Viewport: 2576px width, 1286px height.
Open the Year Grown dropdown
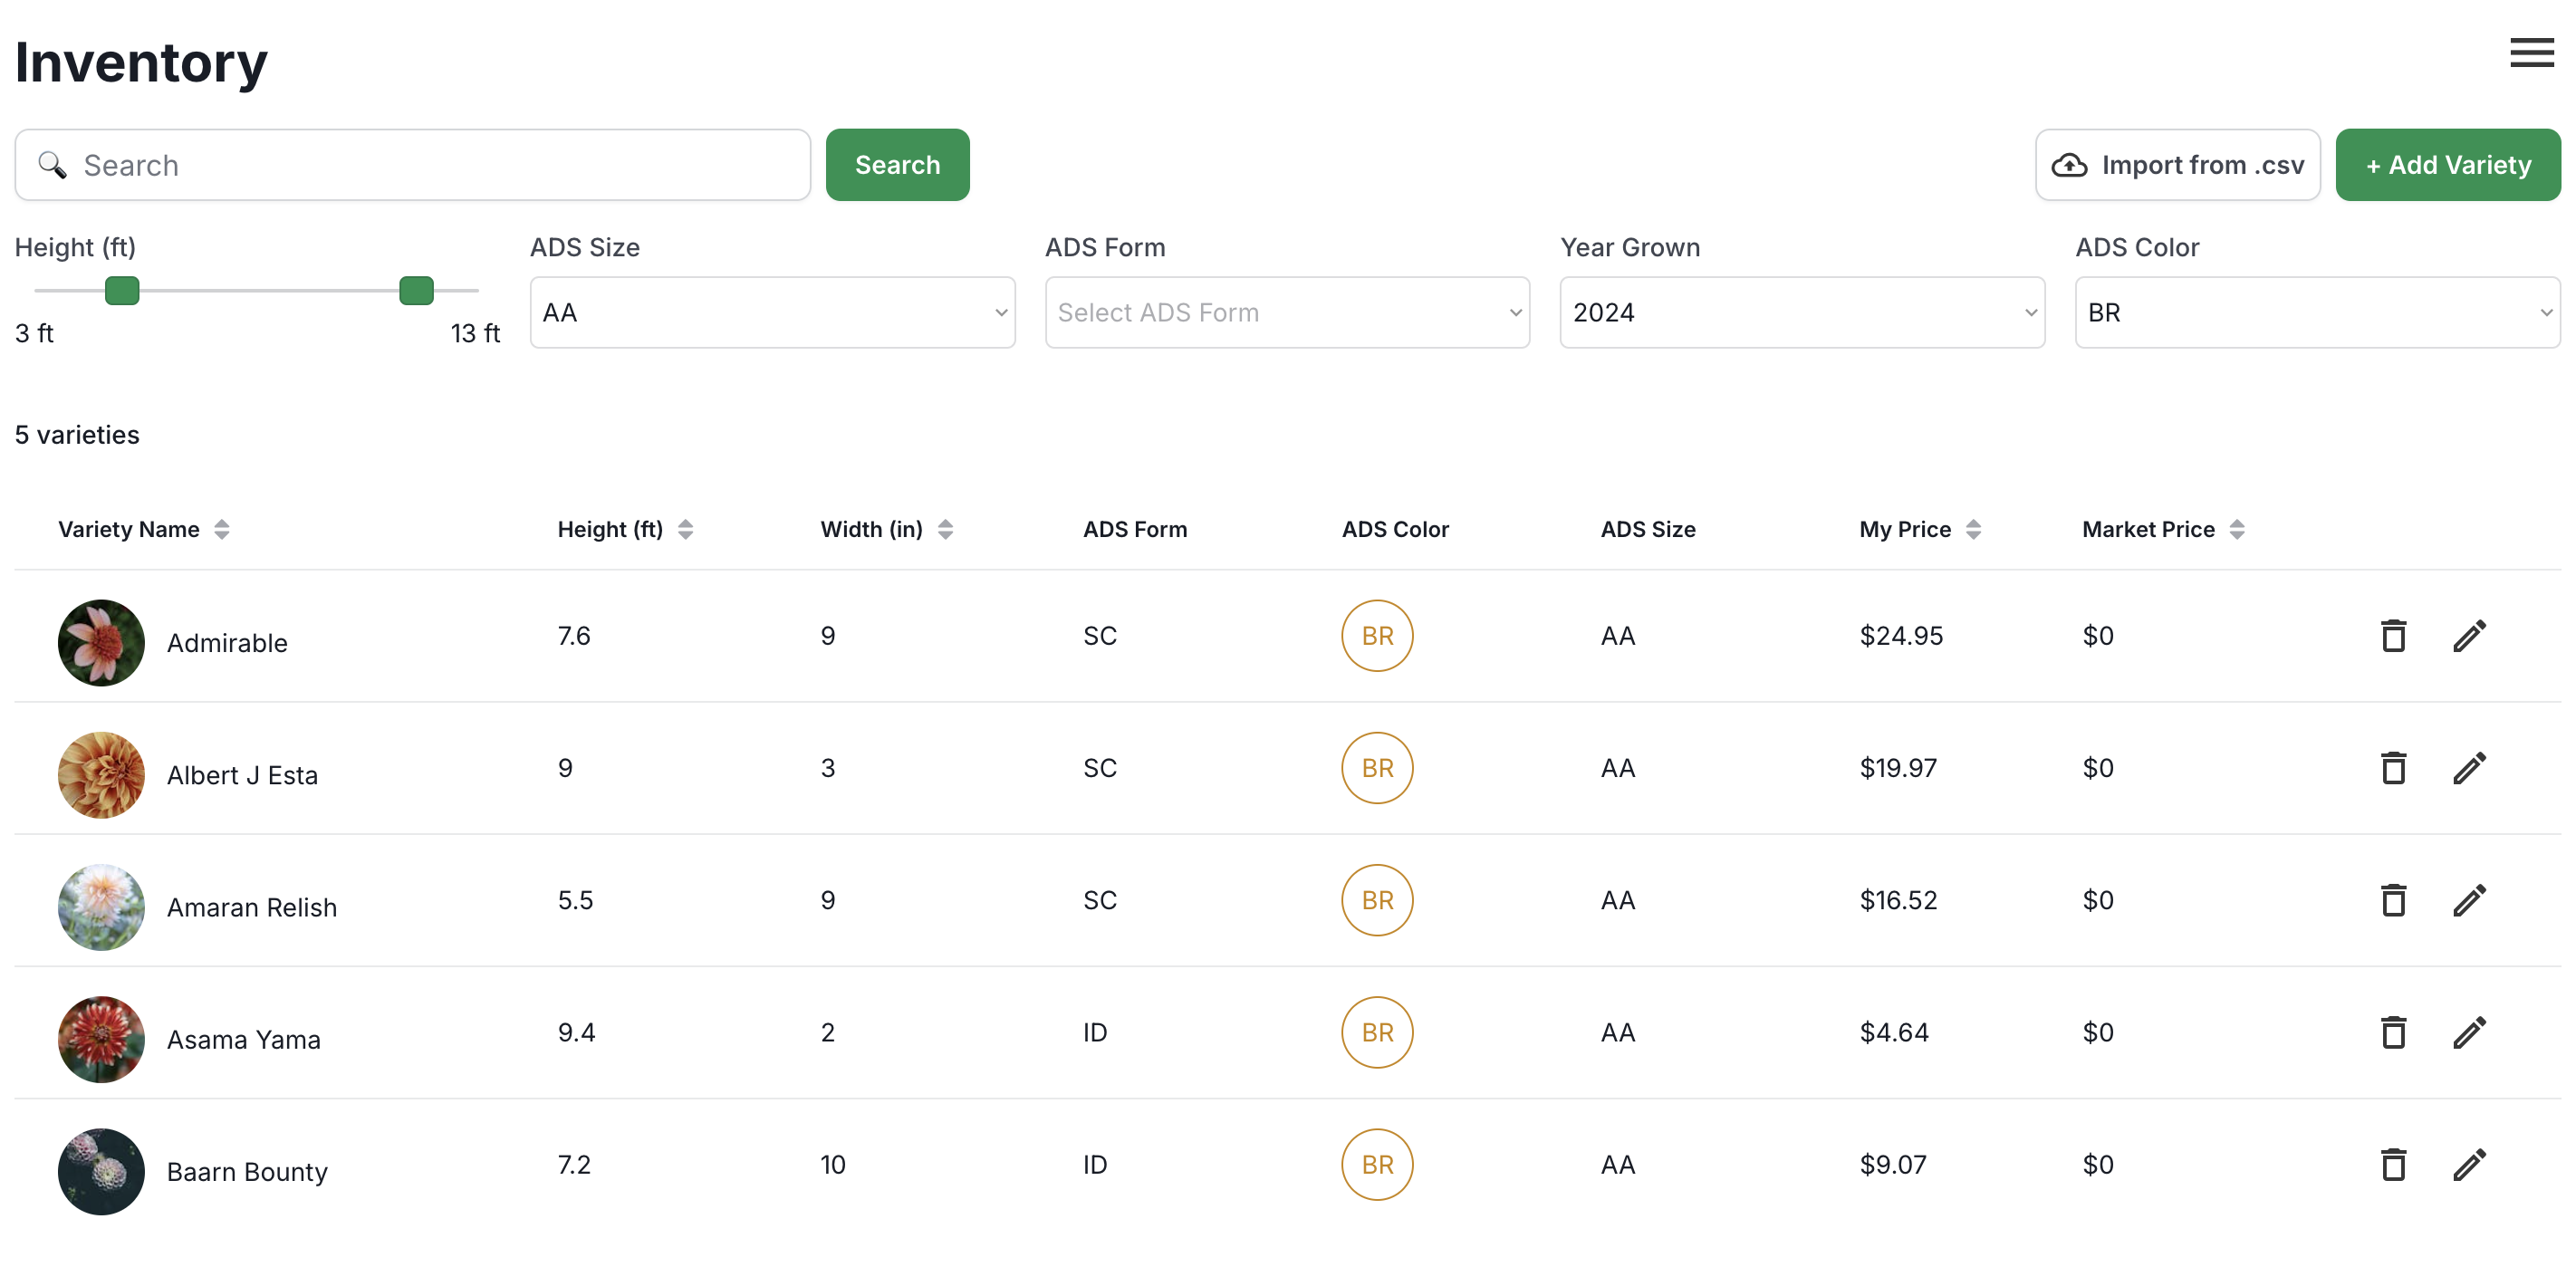pyautogui.click(x=1802, y=312)
